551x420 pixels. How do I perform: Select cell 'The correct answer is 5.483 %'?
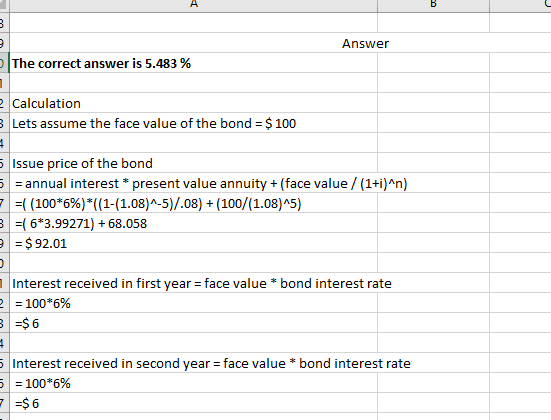pos(194,63)
